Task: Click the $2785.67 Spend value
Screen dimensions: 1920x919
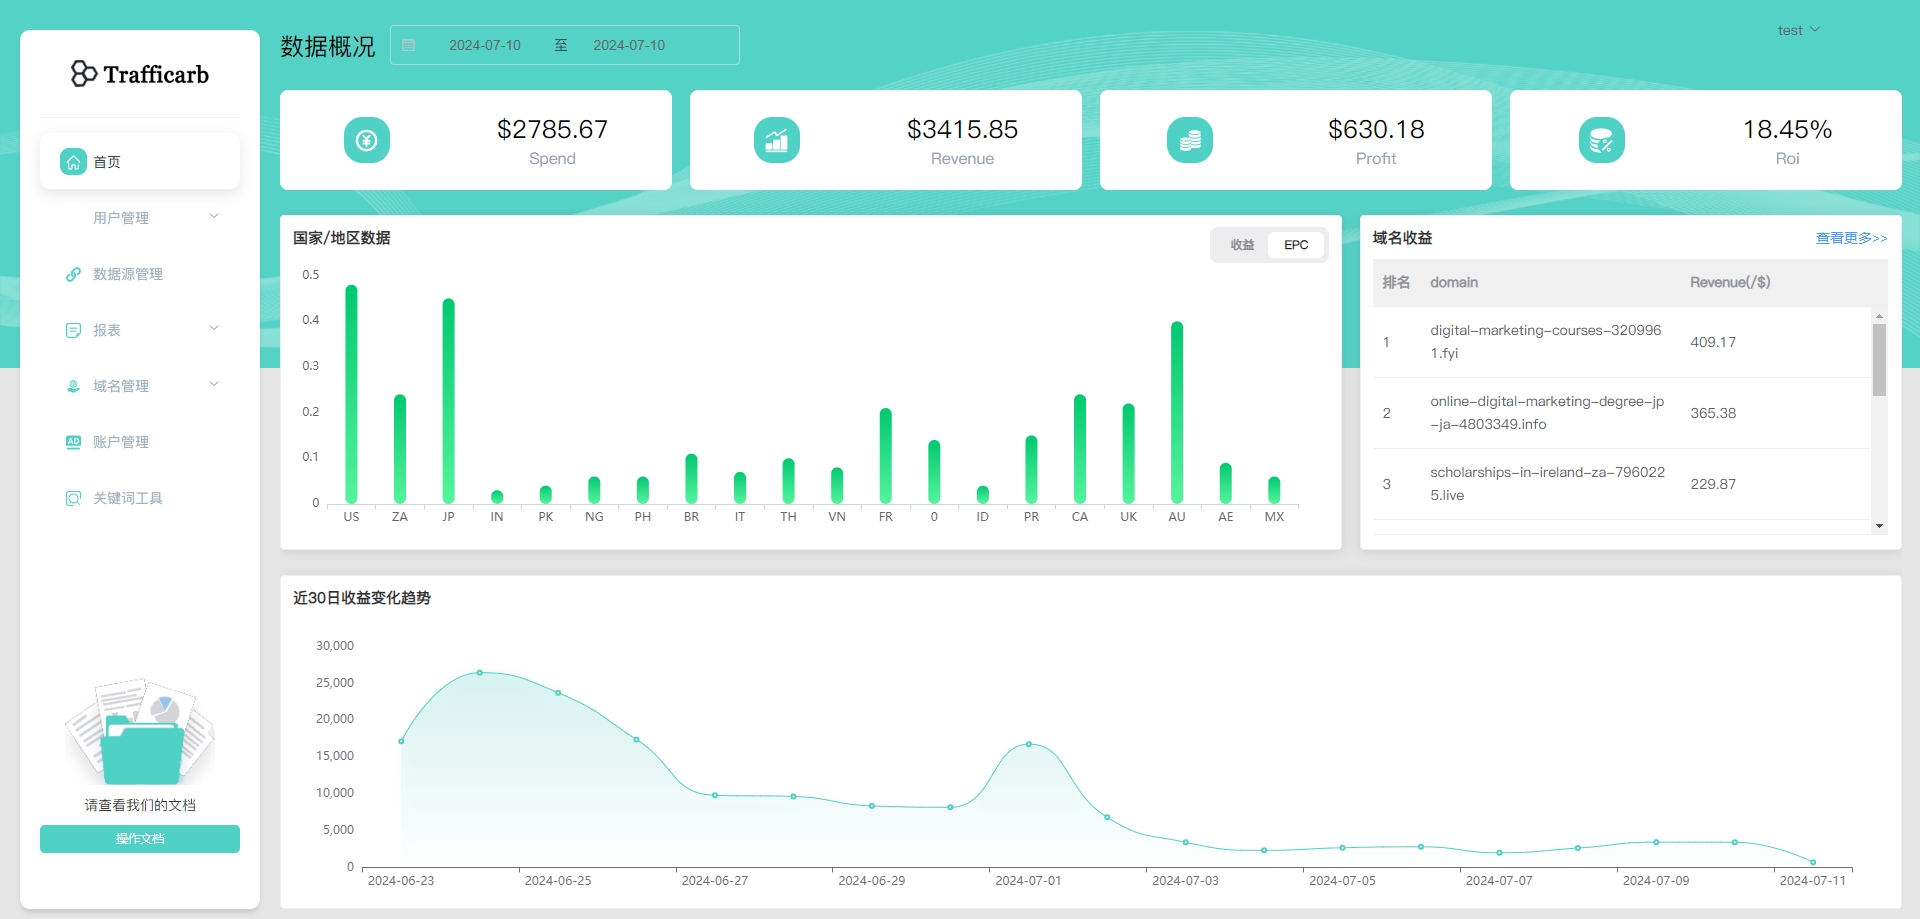Action: coord(552,130)
